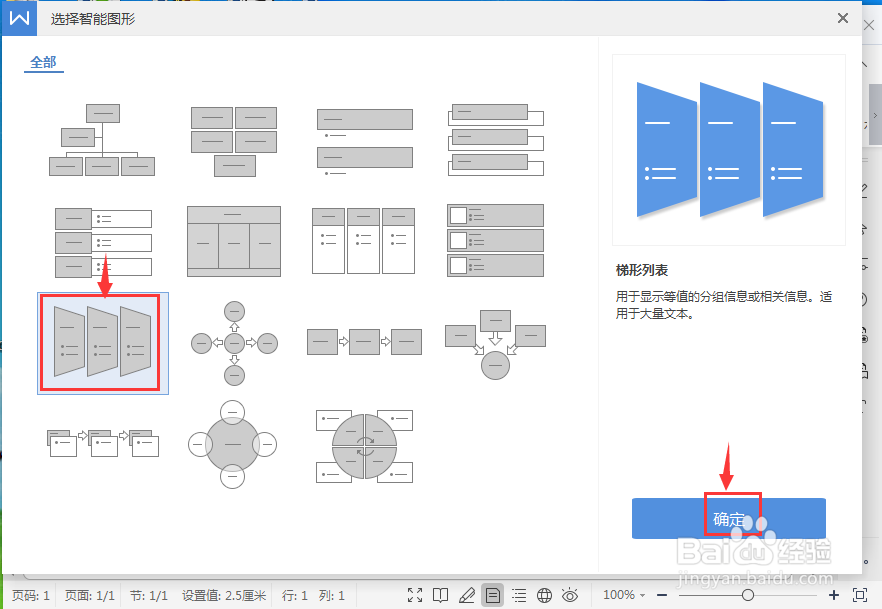Switch to reading layout view icon
The width and height of the screenshot is (882, 609).
[440, 595]
